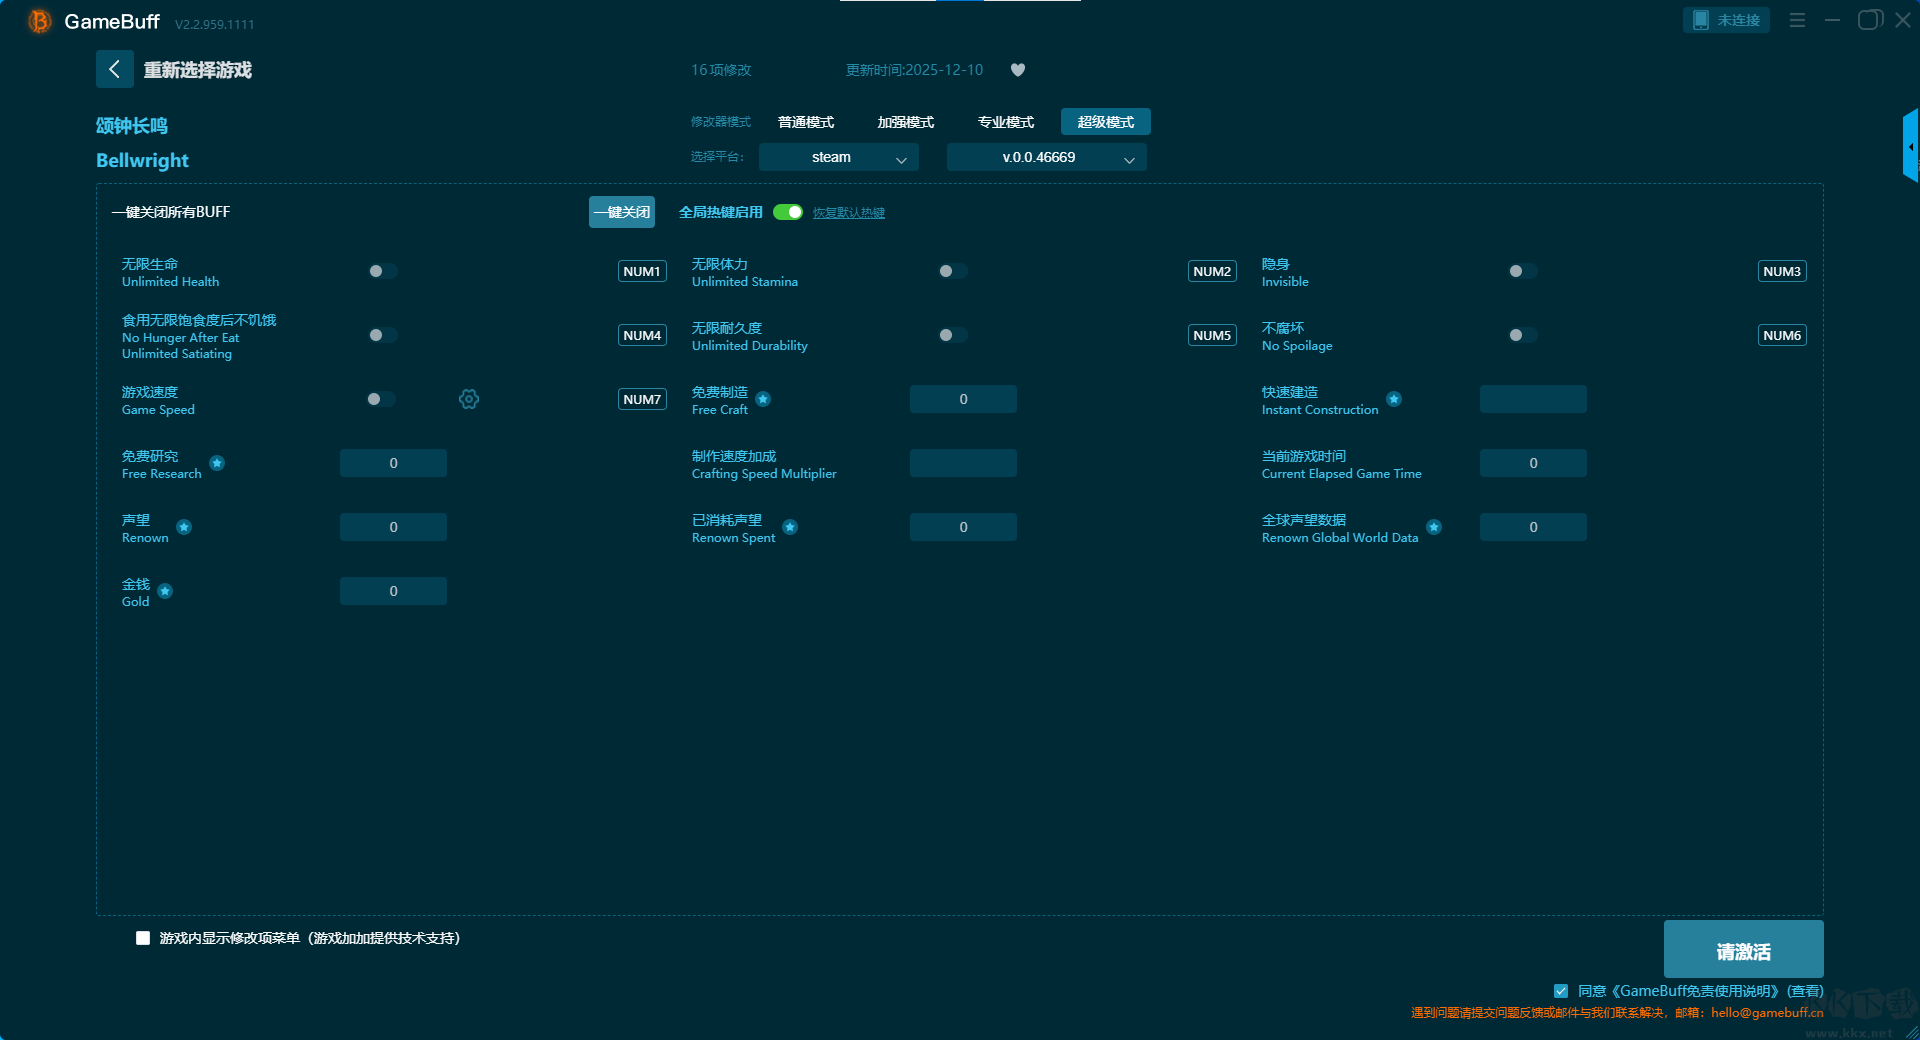Expand the blue side panel arrow

tap(1910, 147)
